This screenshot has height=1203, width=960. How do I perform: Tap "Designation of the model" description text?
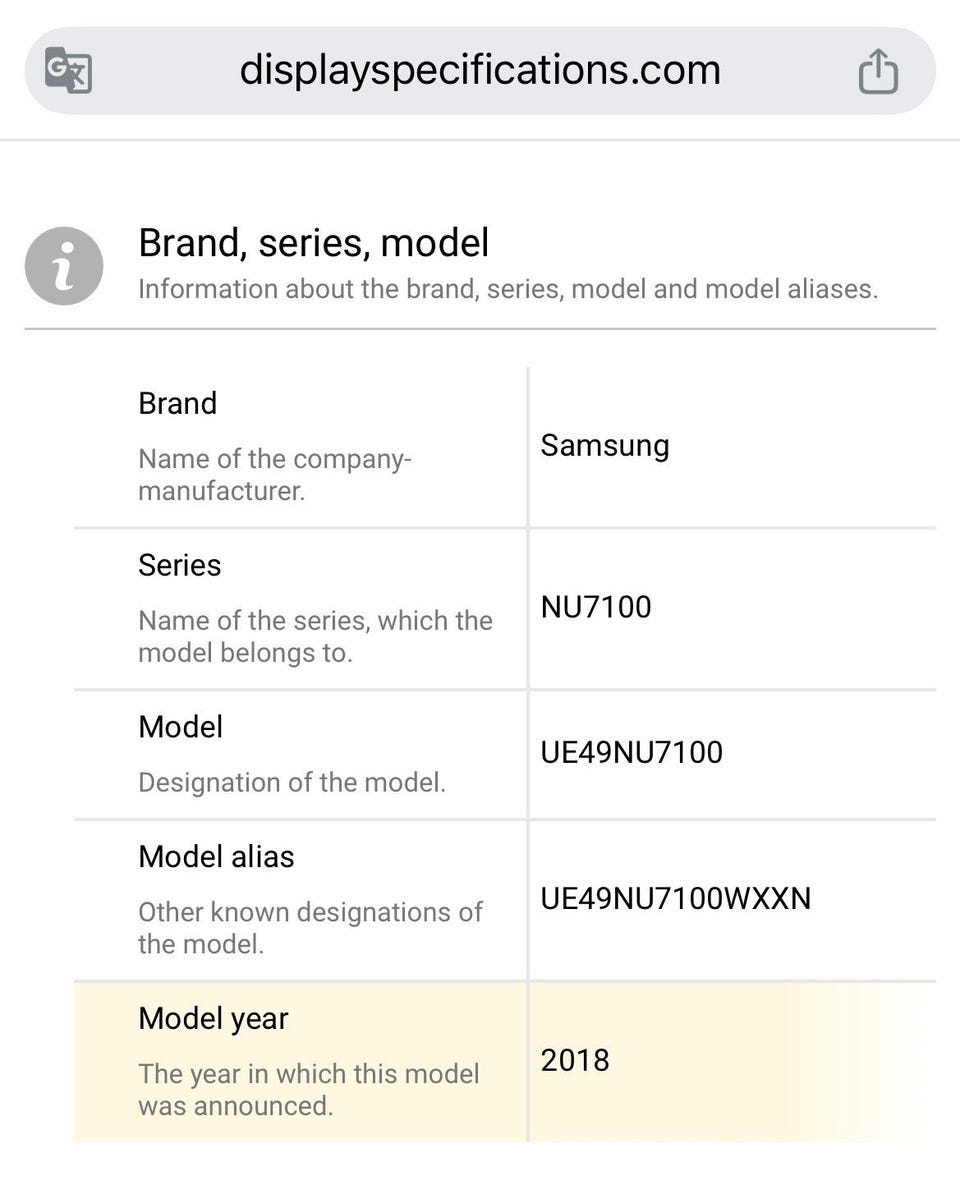(292, 782)
